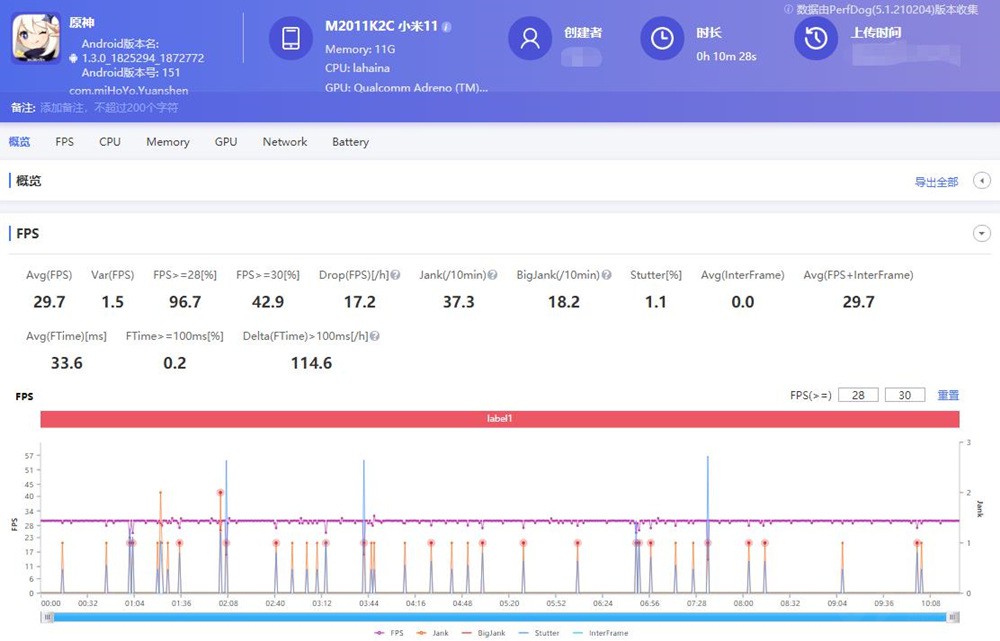This screenshot has height=641, width=1000.
Task: Click the duration clock icon
Action: pos(662,39)
